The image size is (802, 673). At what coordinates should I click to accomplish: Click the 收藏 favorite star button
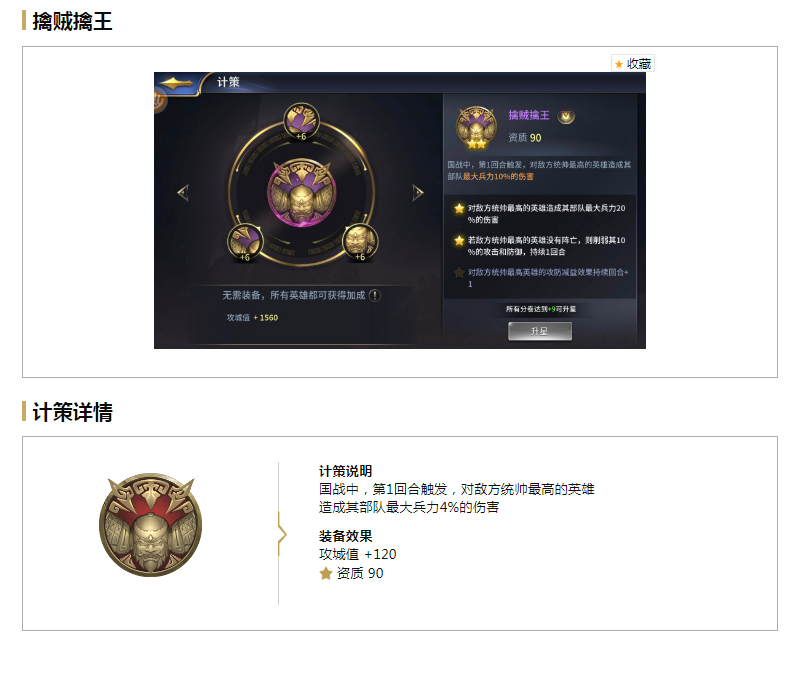pos(633,63)
